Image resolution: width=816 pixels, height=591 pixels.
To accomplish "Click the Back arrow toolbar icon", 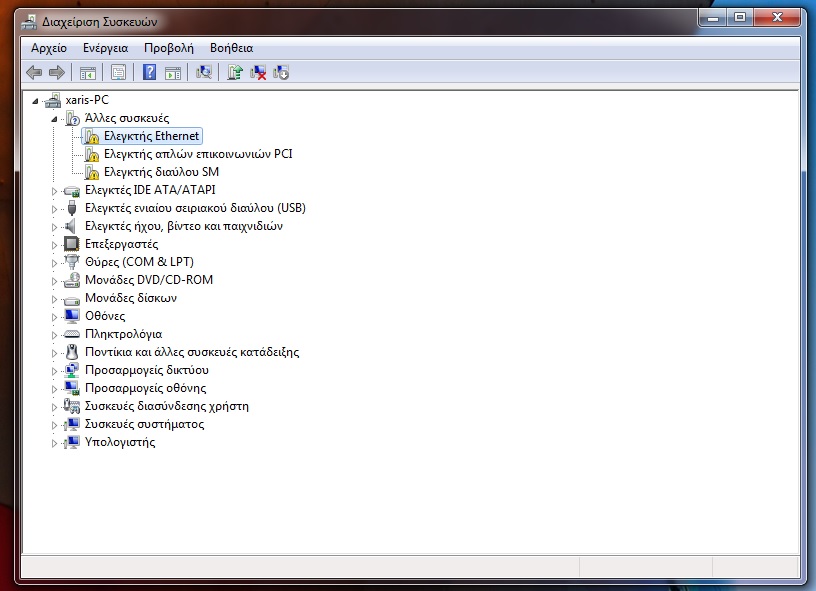I will pos(34,72).
